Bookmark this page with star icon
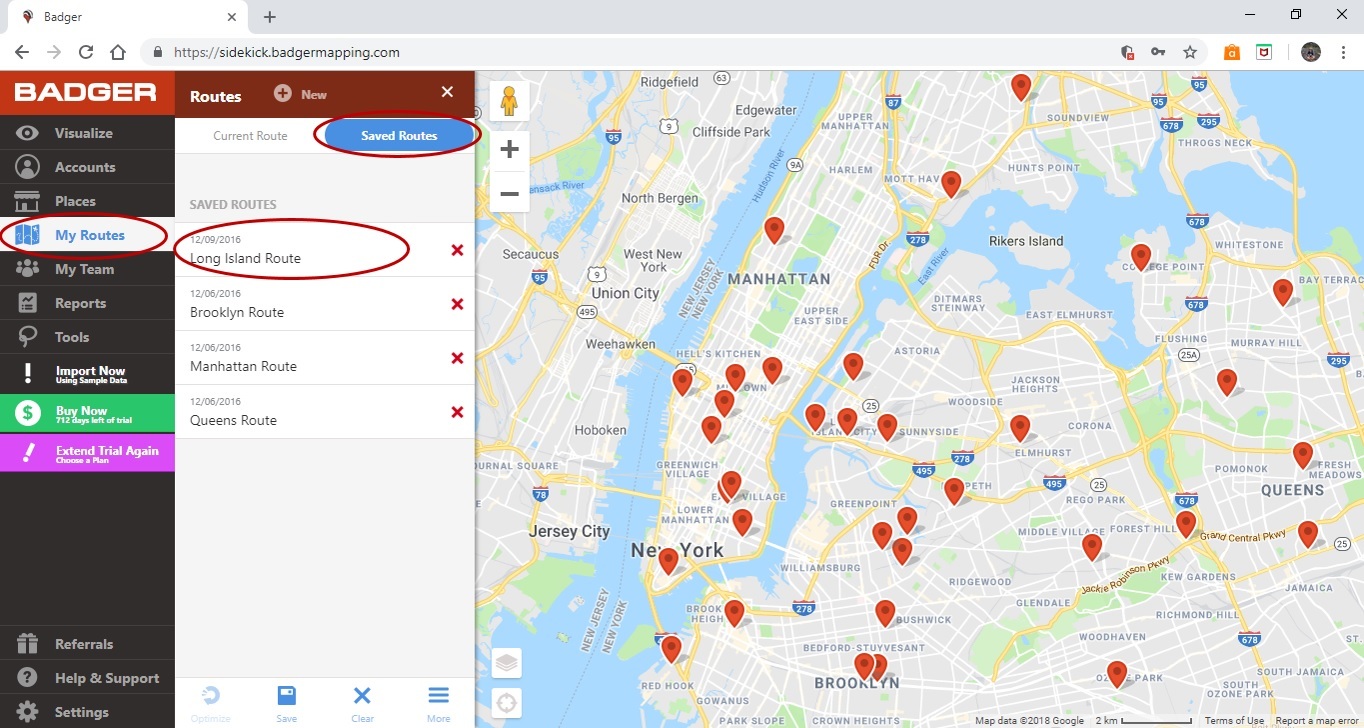The height and width of the screenshot is (728, 1364). click(x=1190, y=52)
